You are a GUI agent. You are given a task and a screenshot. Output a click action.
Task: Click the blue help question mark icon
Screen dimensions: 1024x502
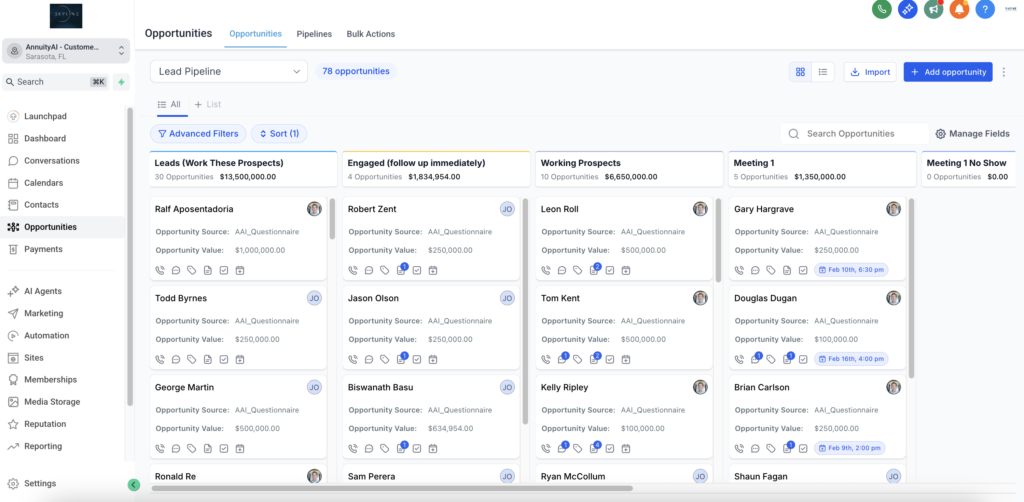tap(985, 9)
